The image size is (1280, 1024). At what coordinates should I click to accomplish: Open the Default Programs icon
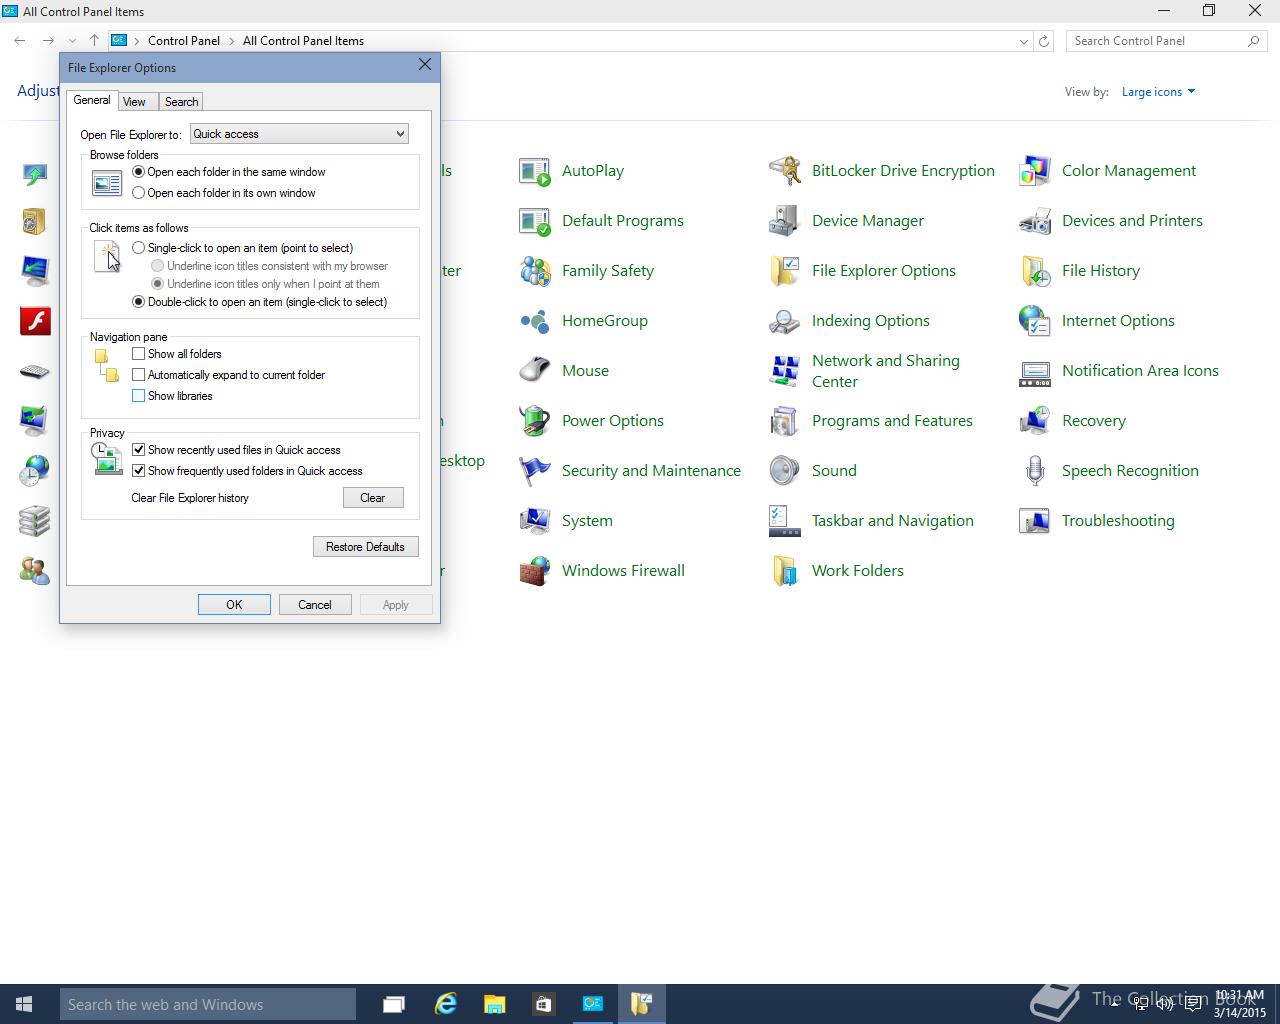point(535,221)
